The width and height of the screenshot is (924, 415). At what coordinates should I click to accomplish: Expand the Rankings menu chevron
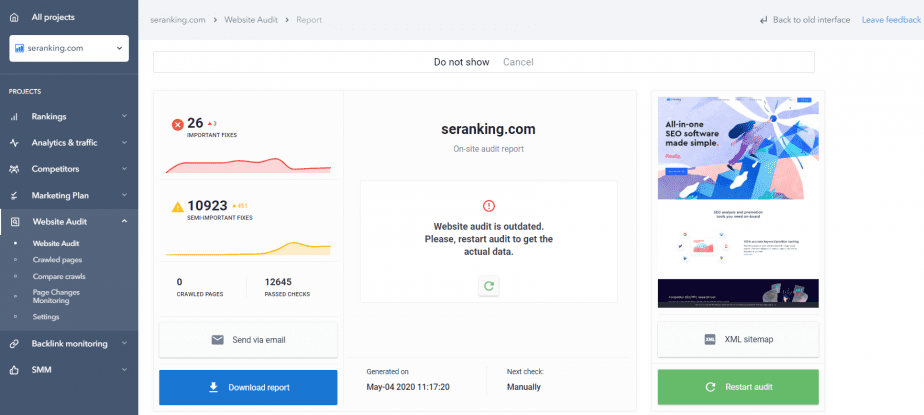(124, 116)
